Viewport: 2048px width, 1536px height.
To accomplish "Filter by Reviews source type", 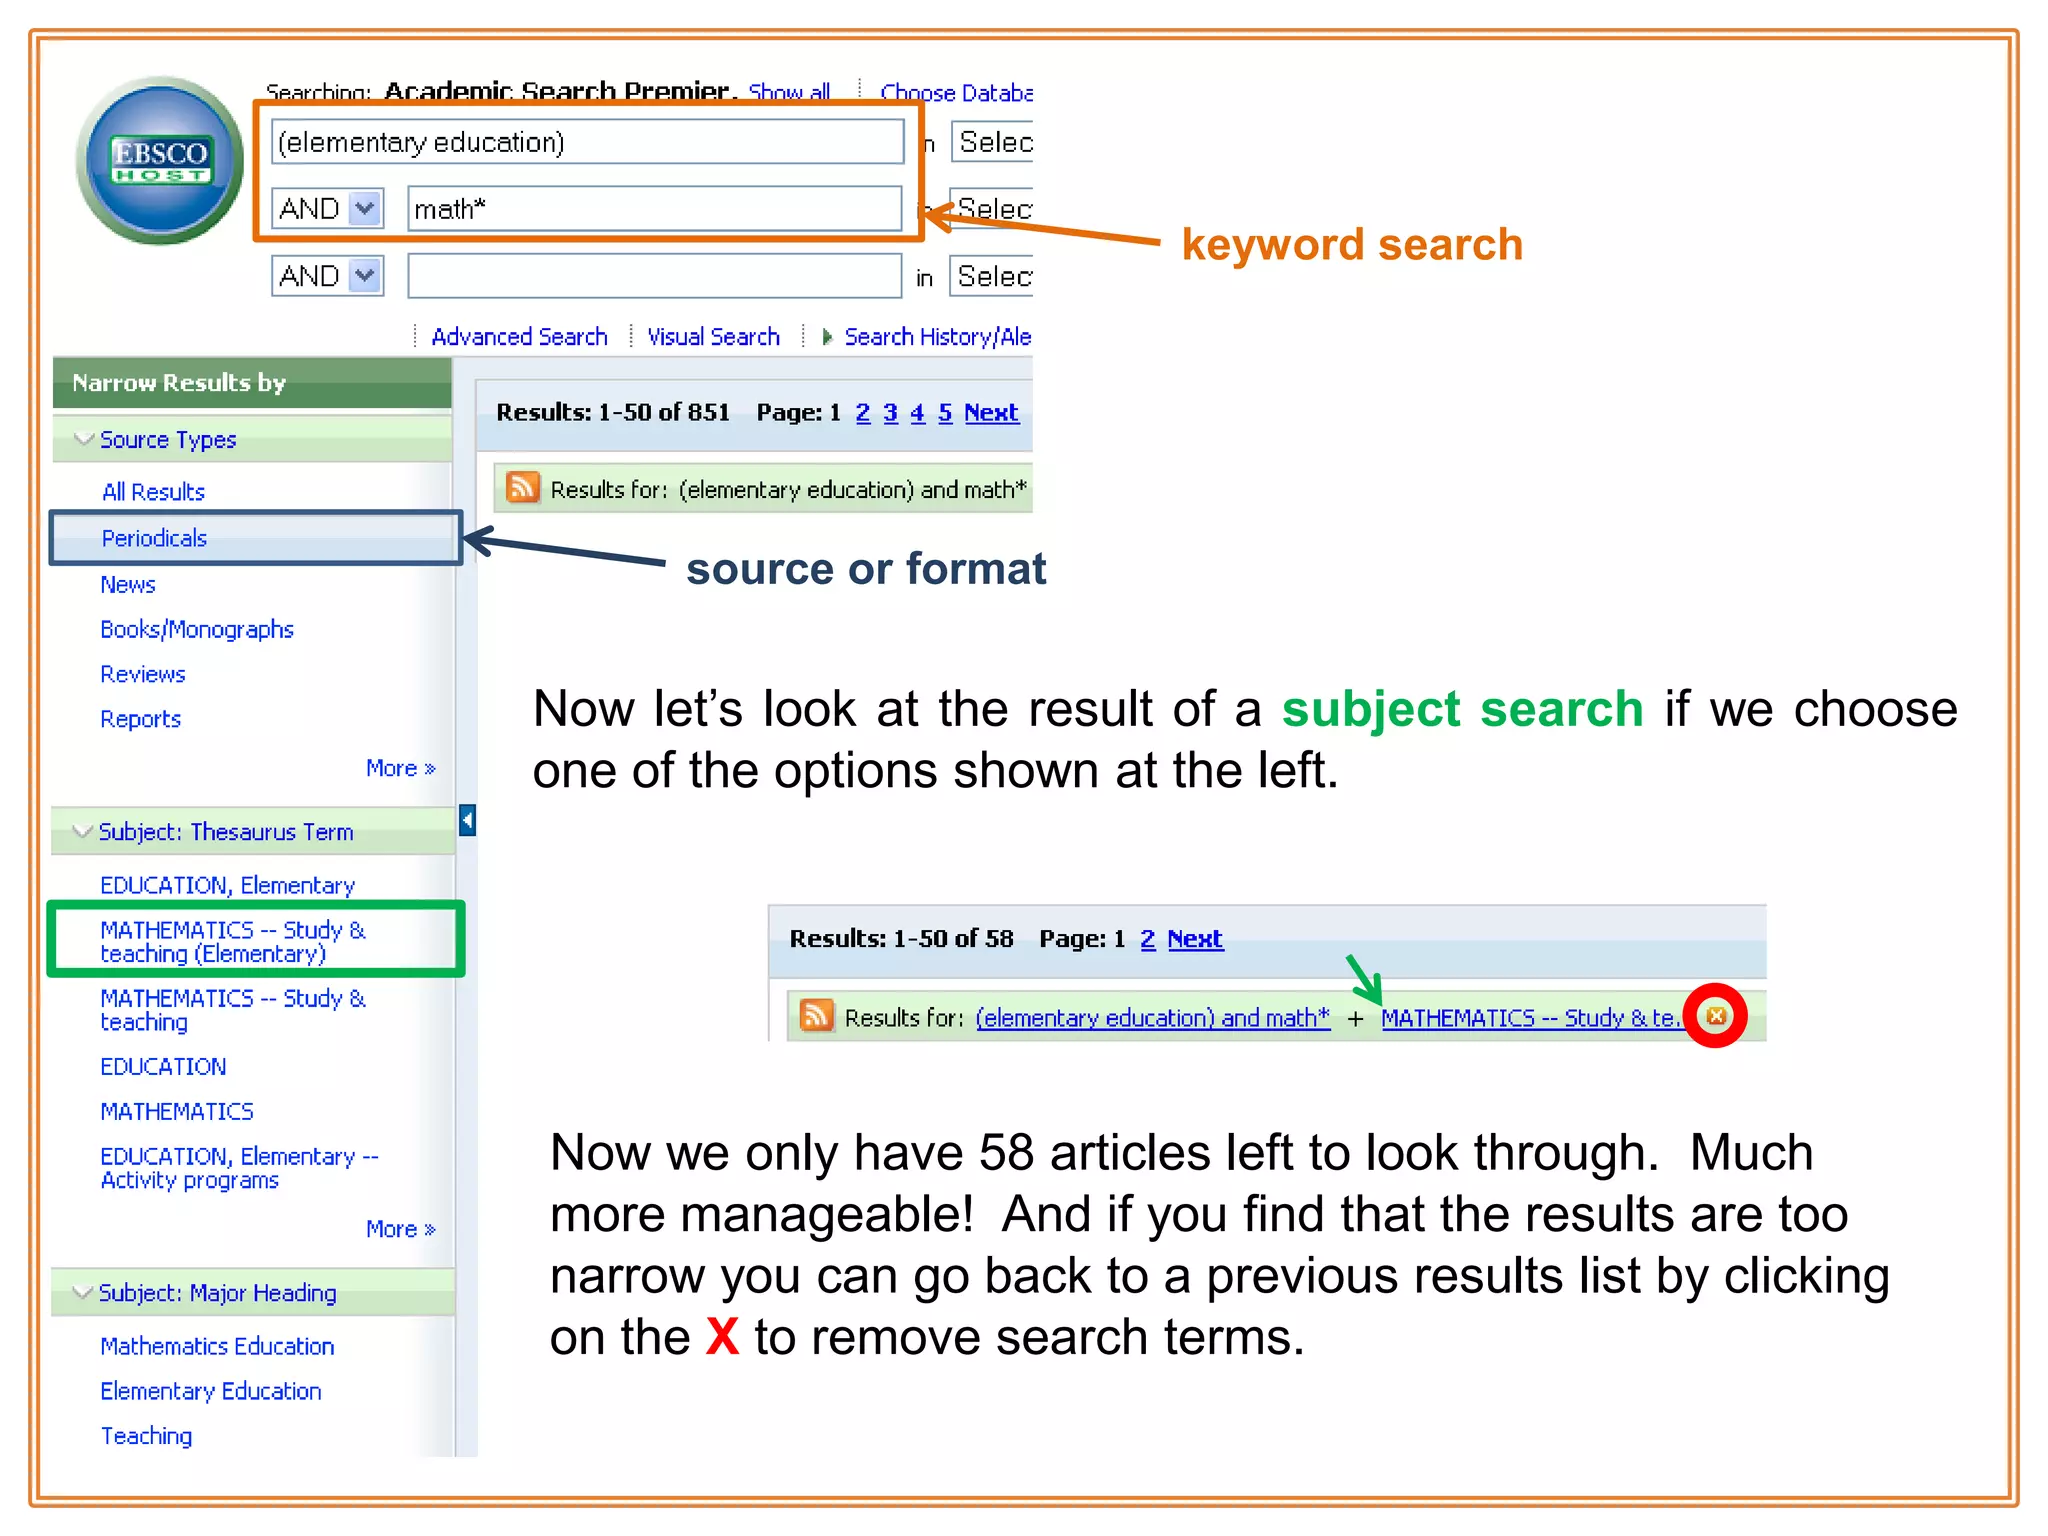I will tap(143, 674).
